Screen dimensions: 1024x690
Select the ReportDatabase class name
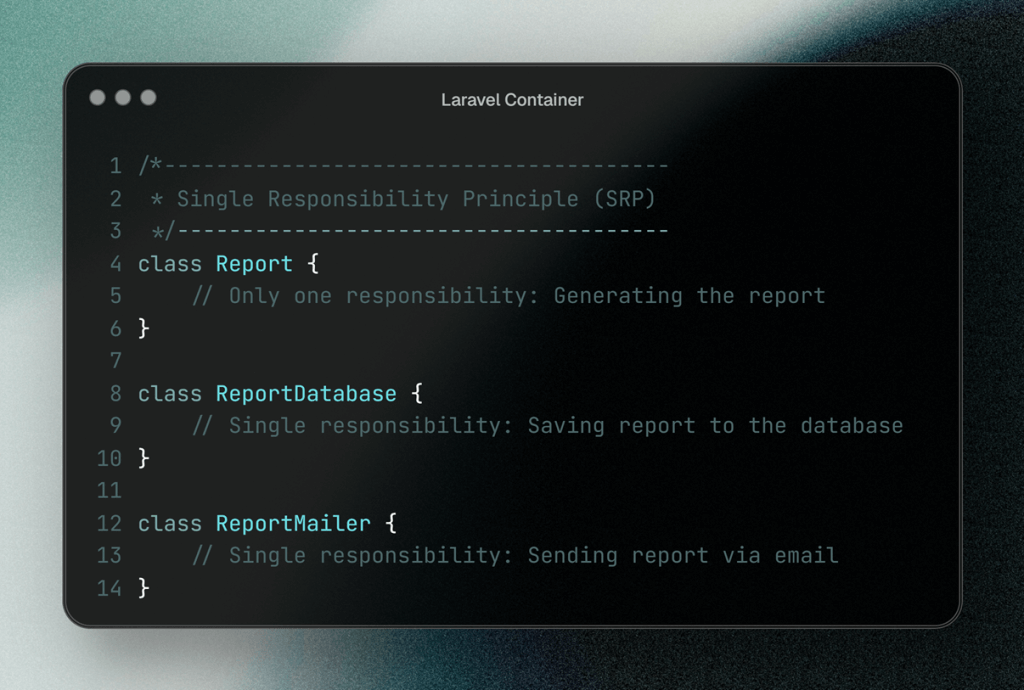305,393
